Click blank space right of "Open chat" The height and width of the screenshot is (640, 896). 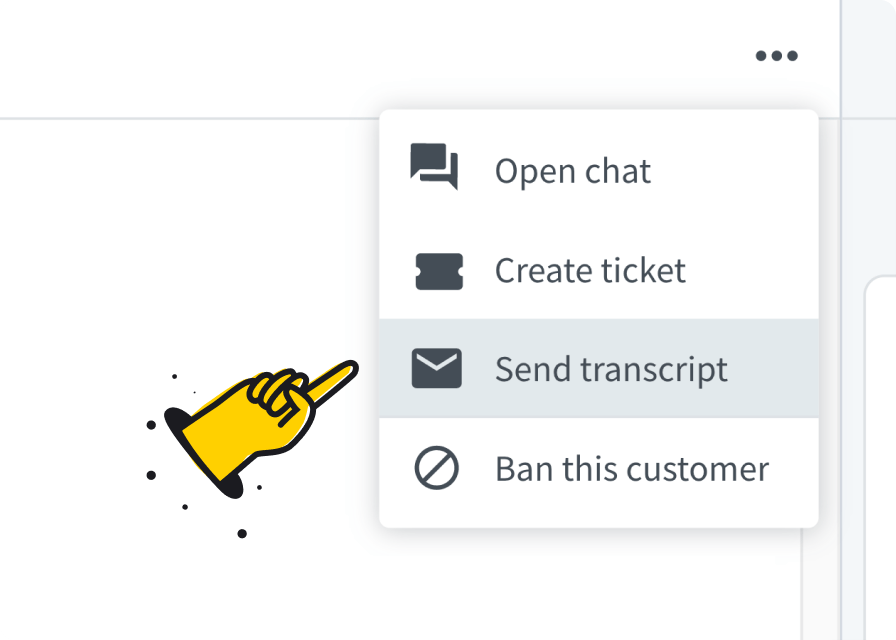coord(740,171)
